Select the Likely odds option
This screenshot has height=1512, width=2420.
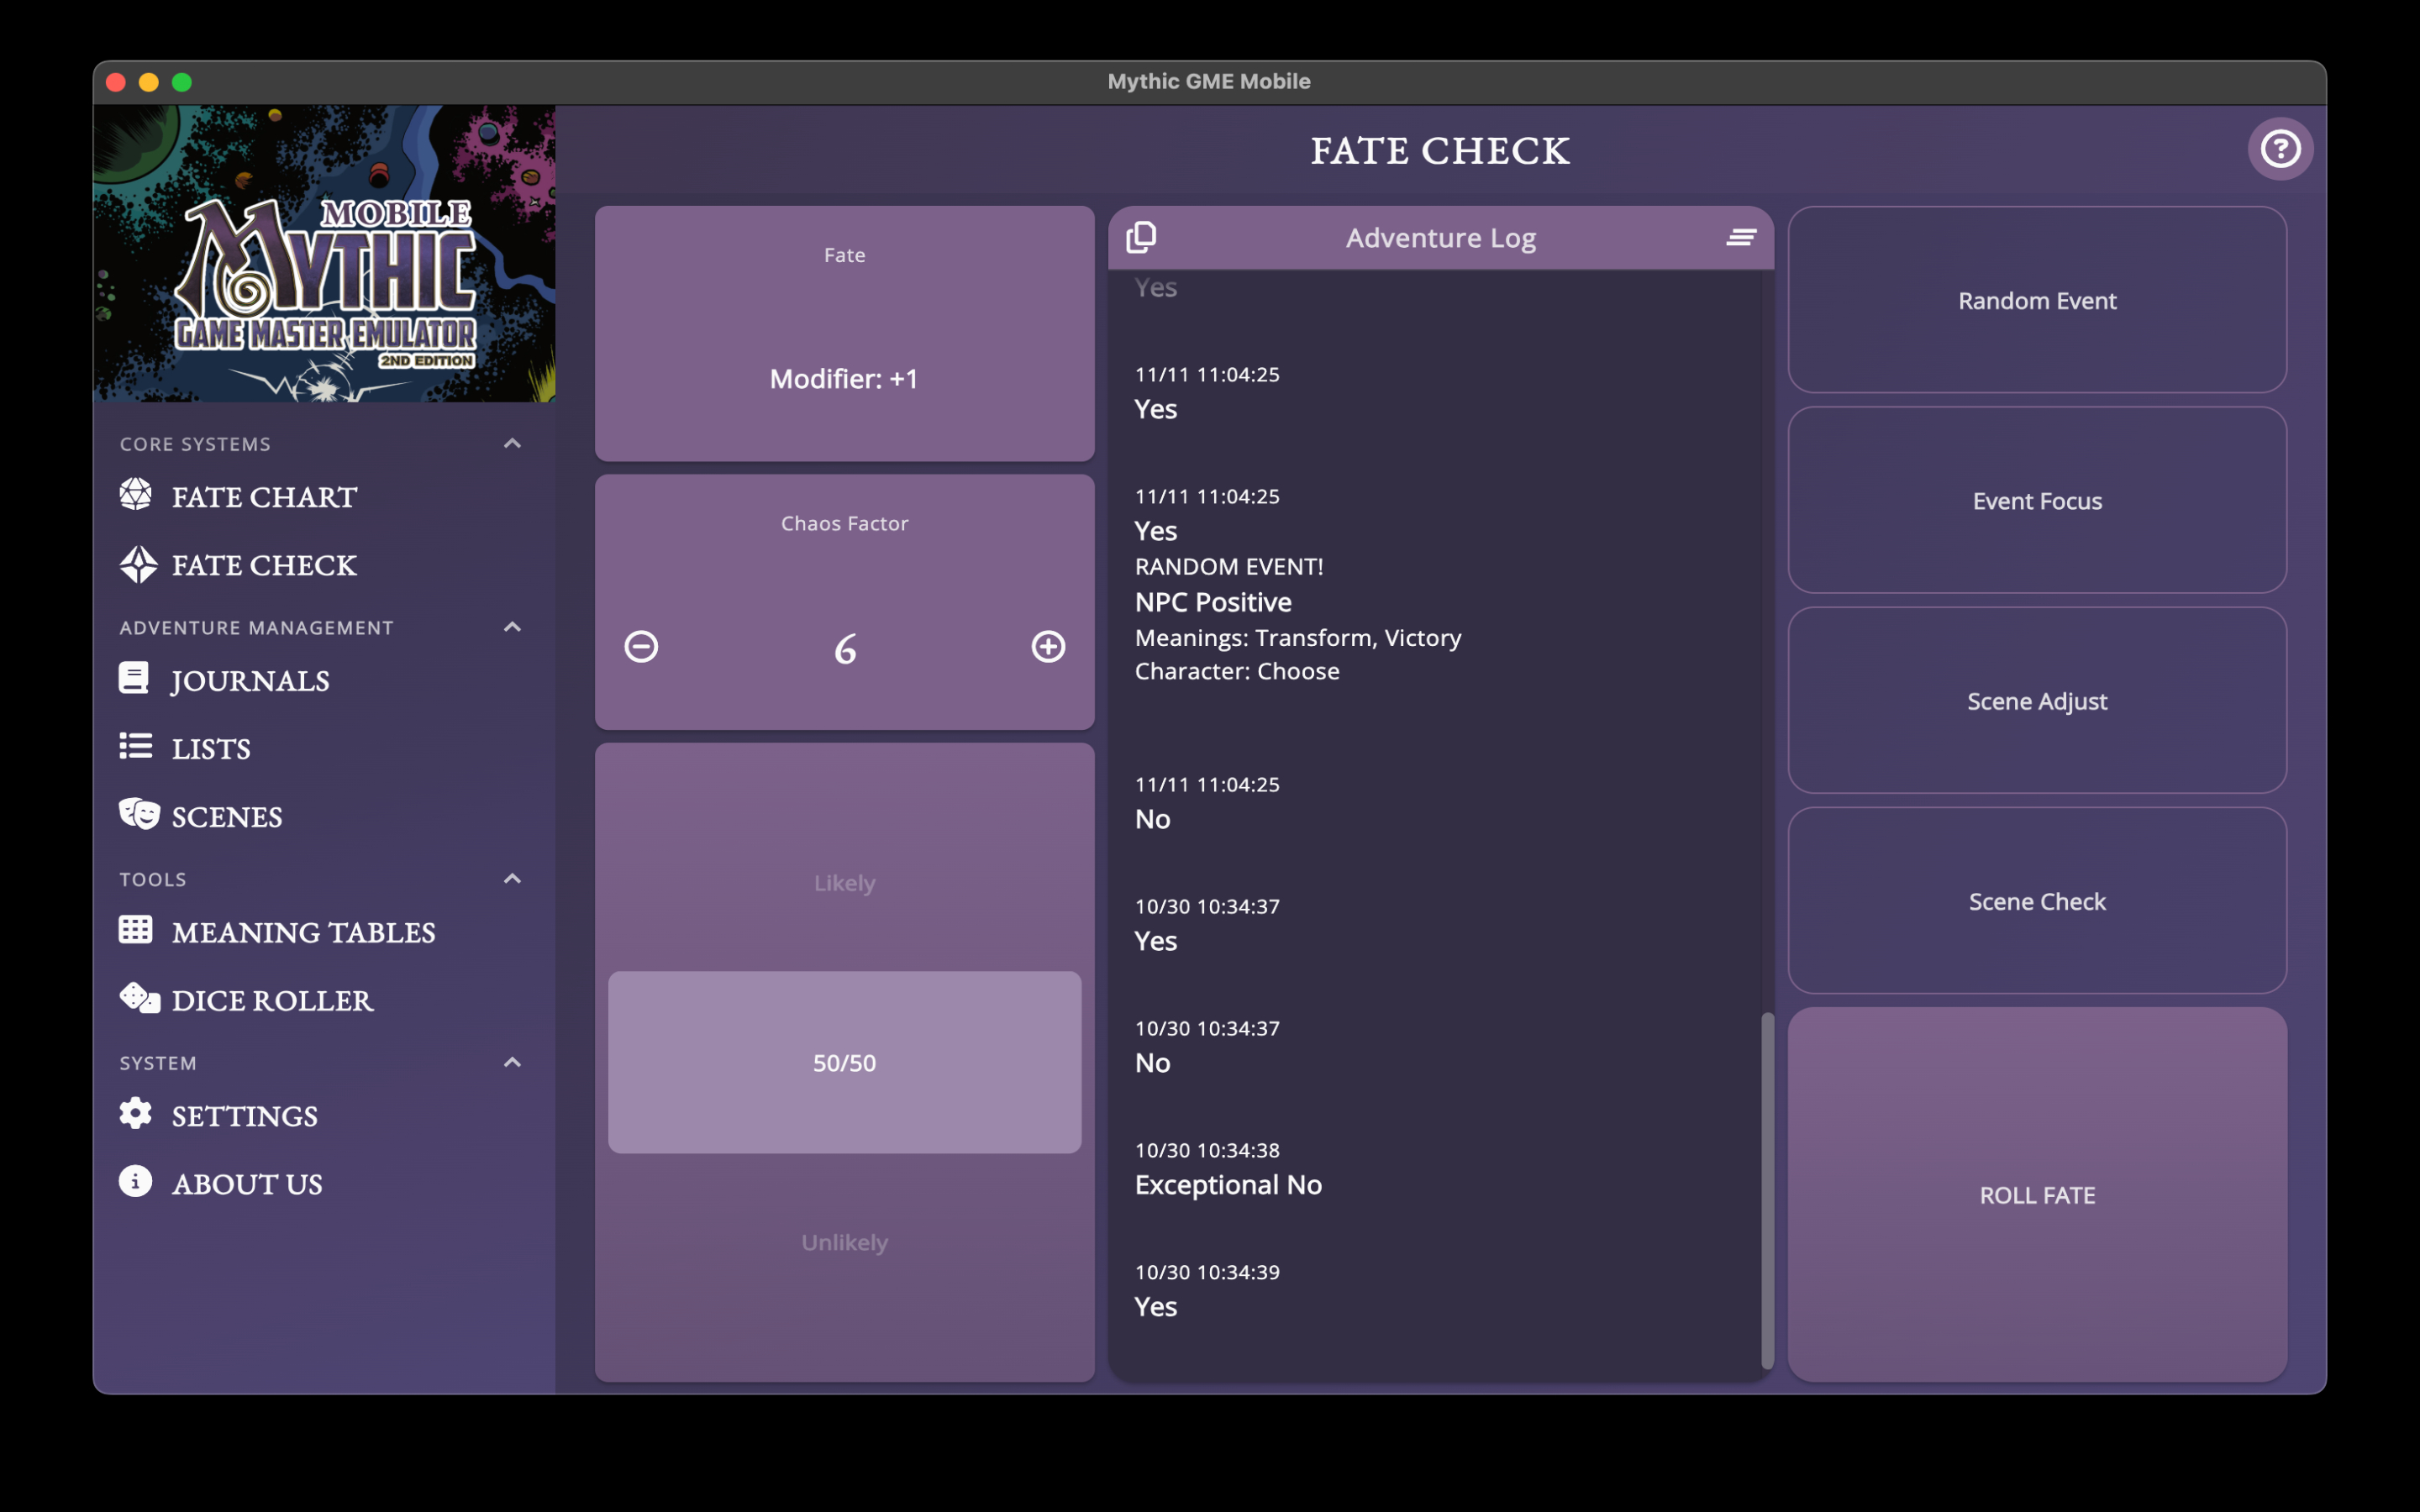[x=844, y=883]
